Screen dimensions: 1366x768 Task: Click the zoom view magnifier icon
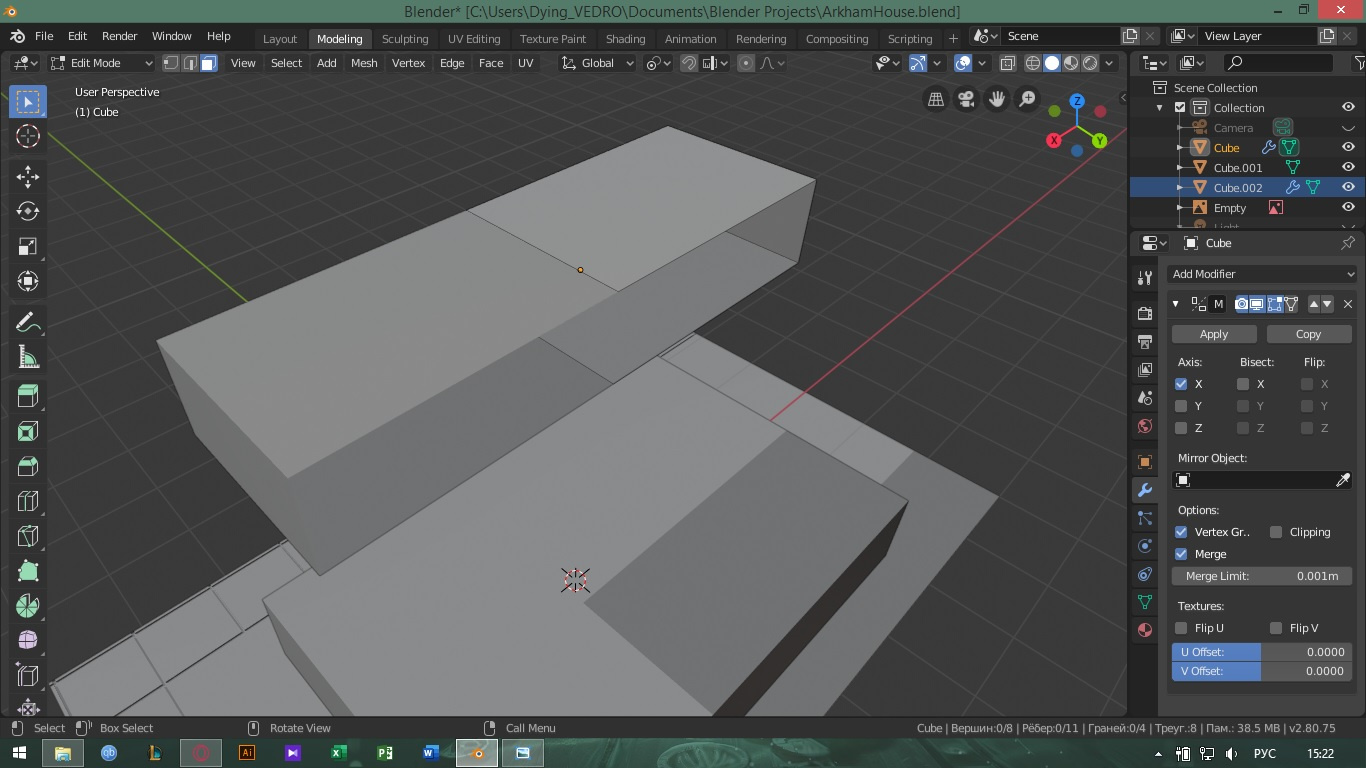point(1027,99)
